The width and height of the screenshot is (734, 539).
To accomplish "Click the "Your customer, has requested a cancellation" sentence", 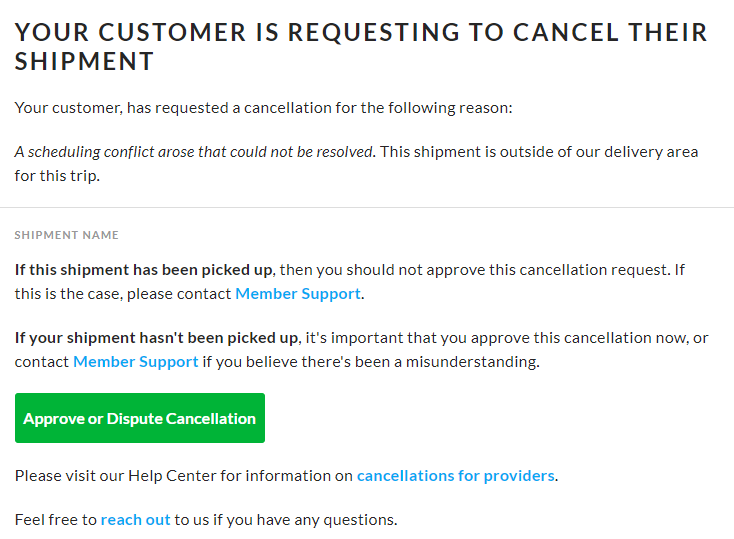I will pos(263,108).
